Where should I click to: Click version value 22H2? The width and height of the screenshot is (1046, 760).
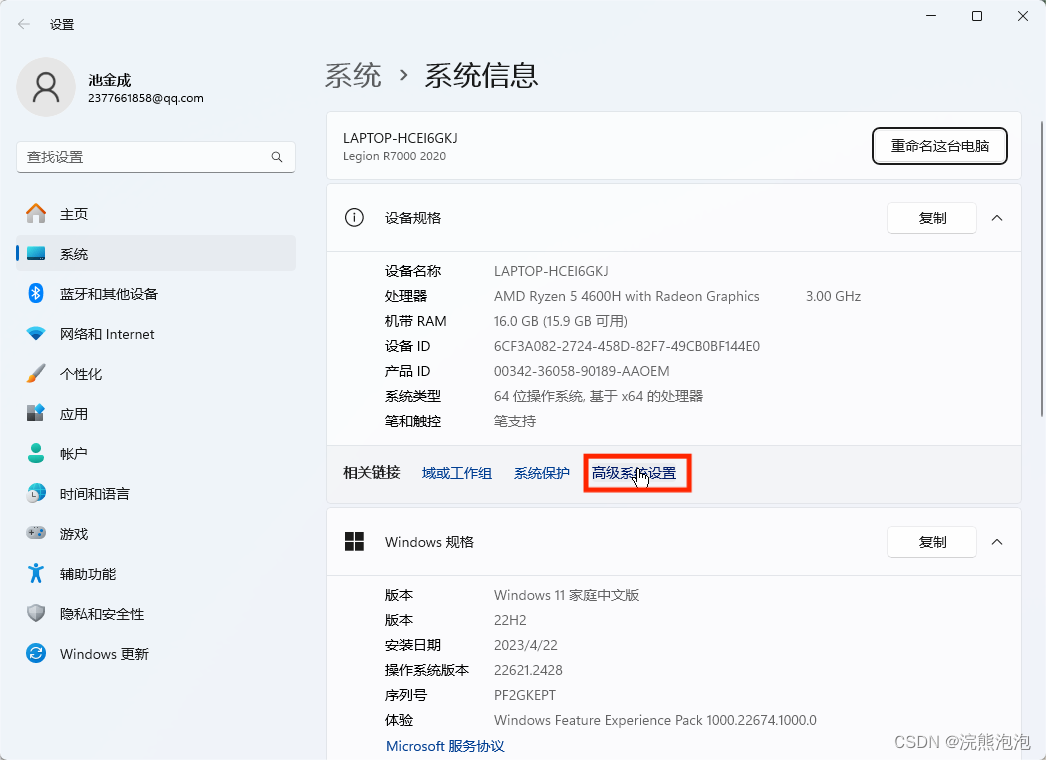[510, 620]
